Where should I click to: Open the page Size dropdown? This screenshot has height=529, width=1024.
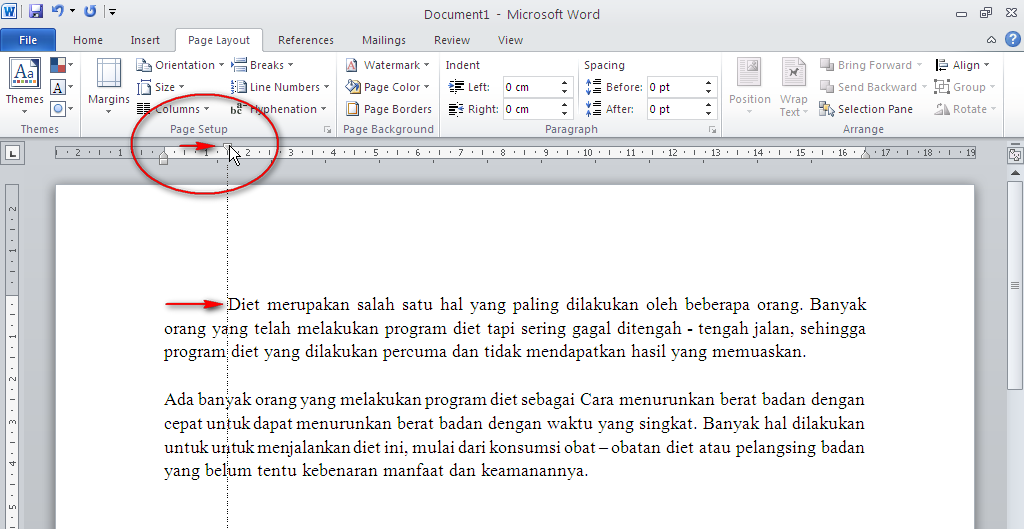[x=161, y=87]
